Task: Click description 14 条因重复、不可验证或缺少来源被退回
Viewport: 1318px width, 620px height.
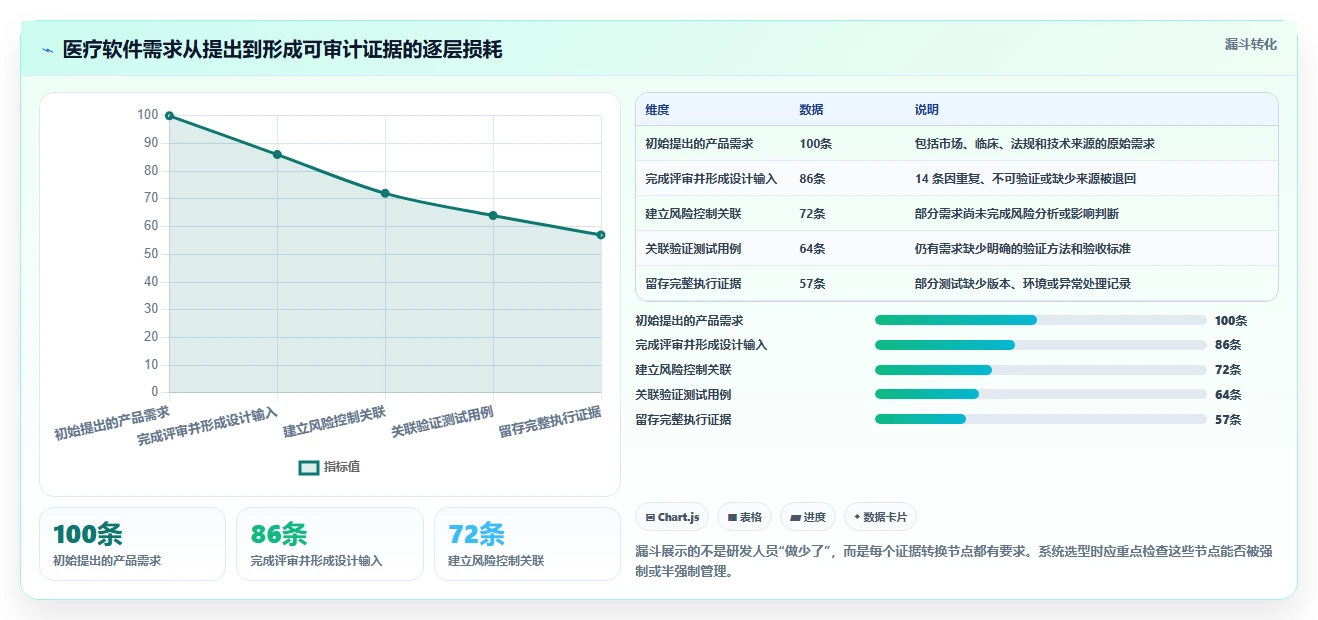Action: tap(1025, 179)
